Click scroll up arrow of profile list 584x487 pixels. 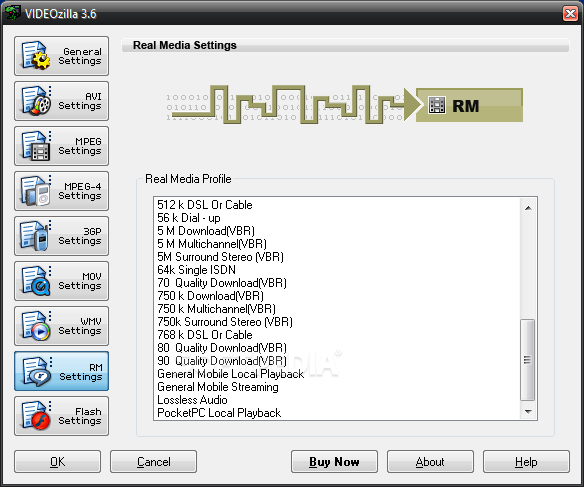coord(528,208)
